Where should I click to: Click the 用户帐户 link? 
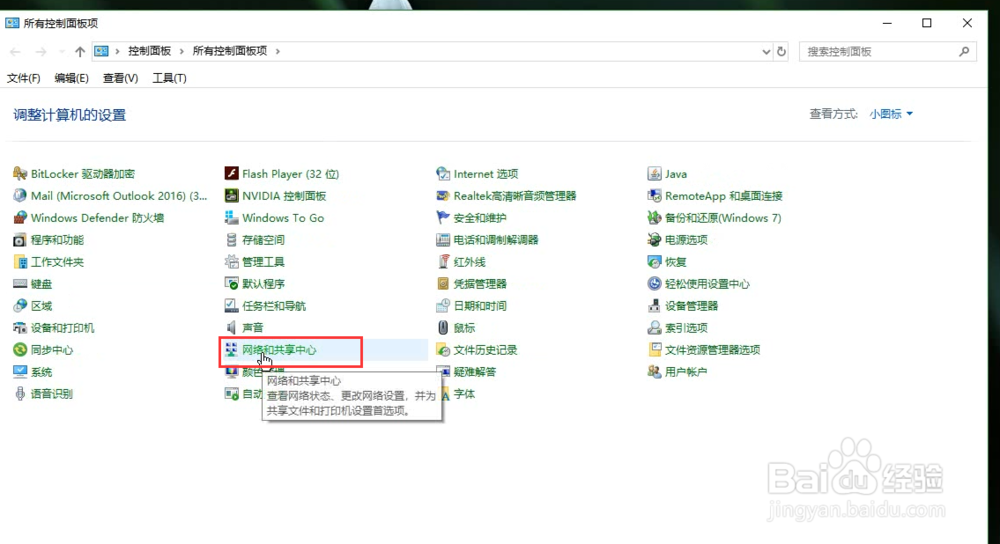[x=686, y=372]
